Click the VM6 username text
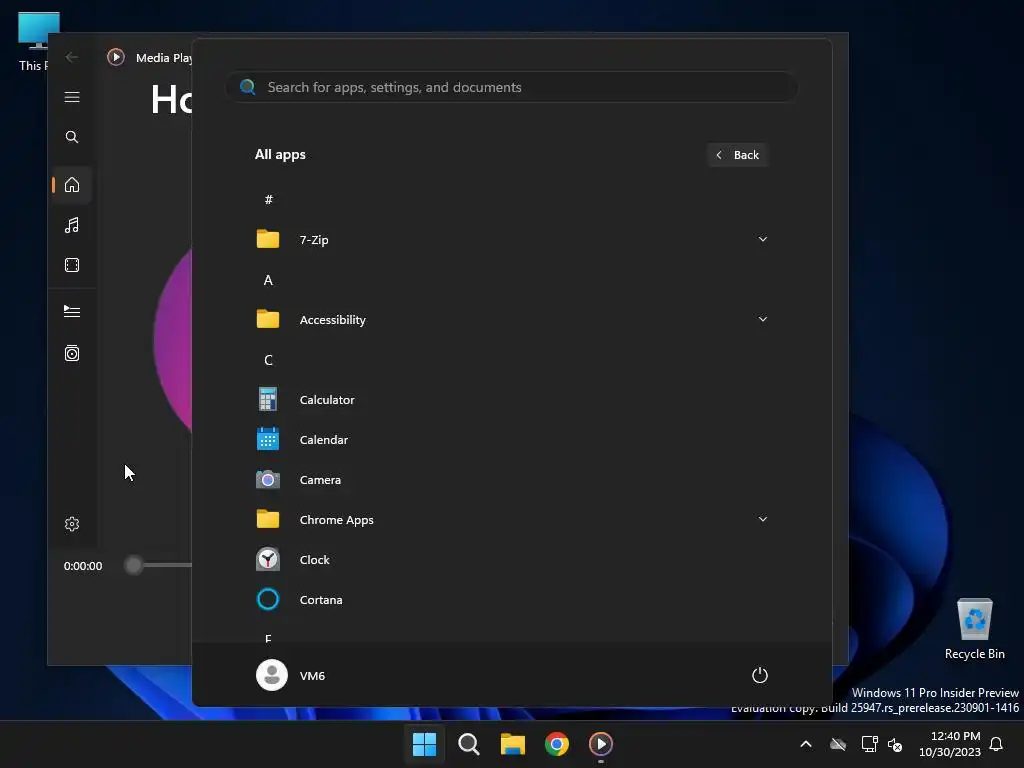 point(312,676)
